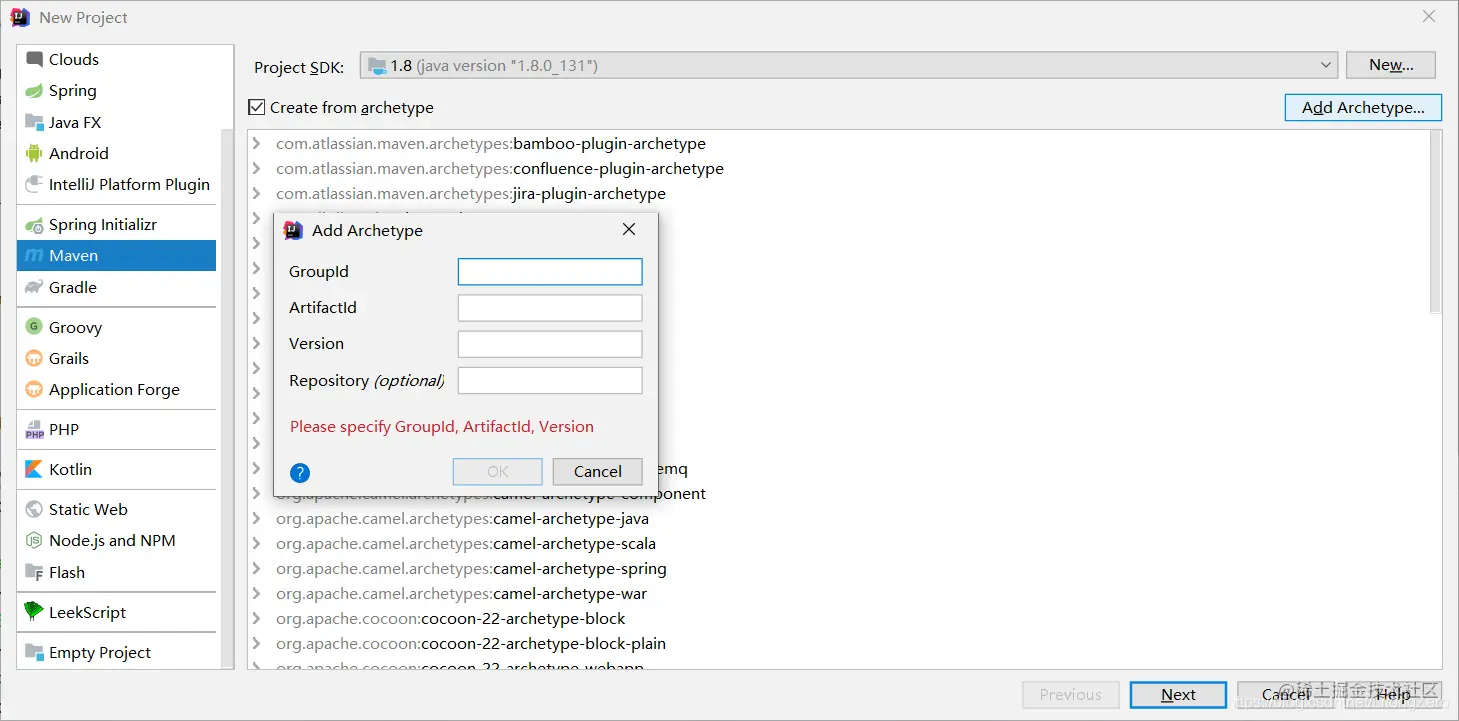
Task: Select Empty Project type
Action: click(x=116, y=652)
